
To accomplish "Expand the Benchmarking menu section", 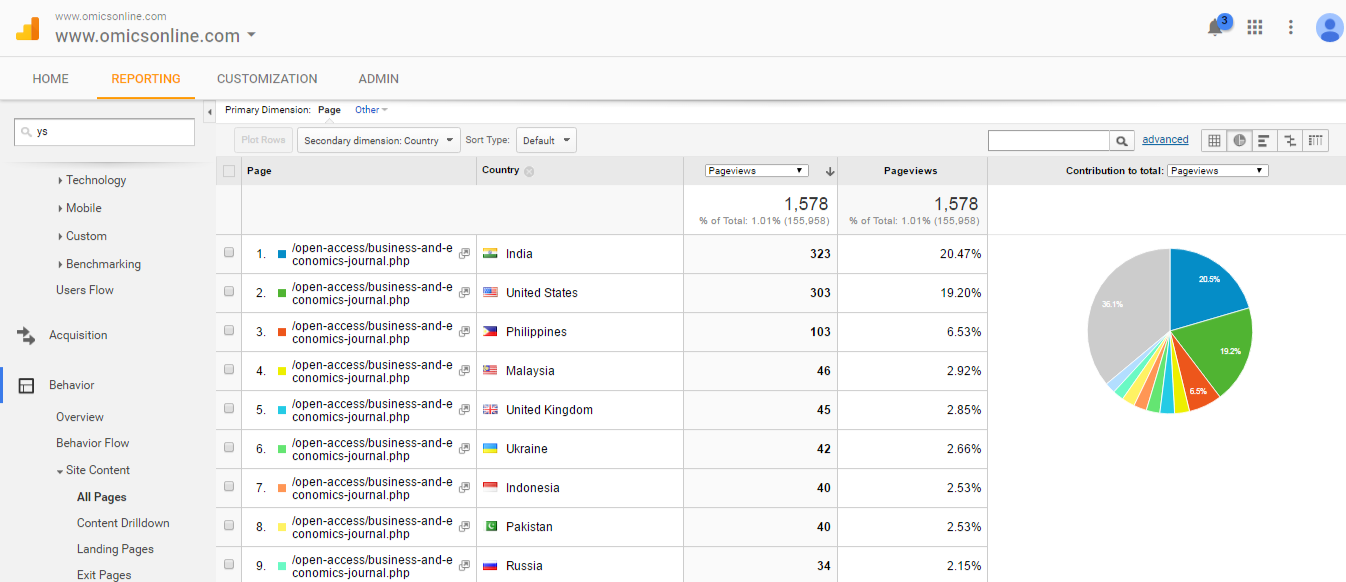I will tap(99, 264).
